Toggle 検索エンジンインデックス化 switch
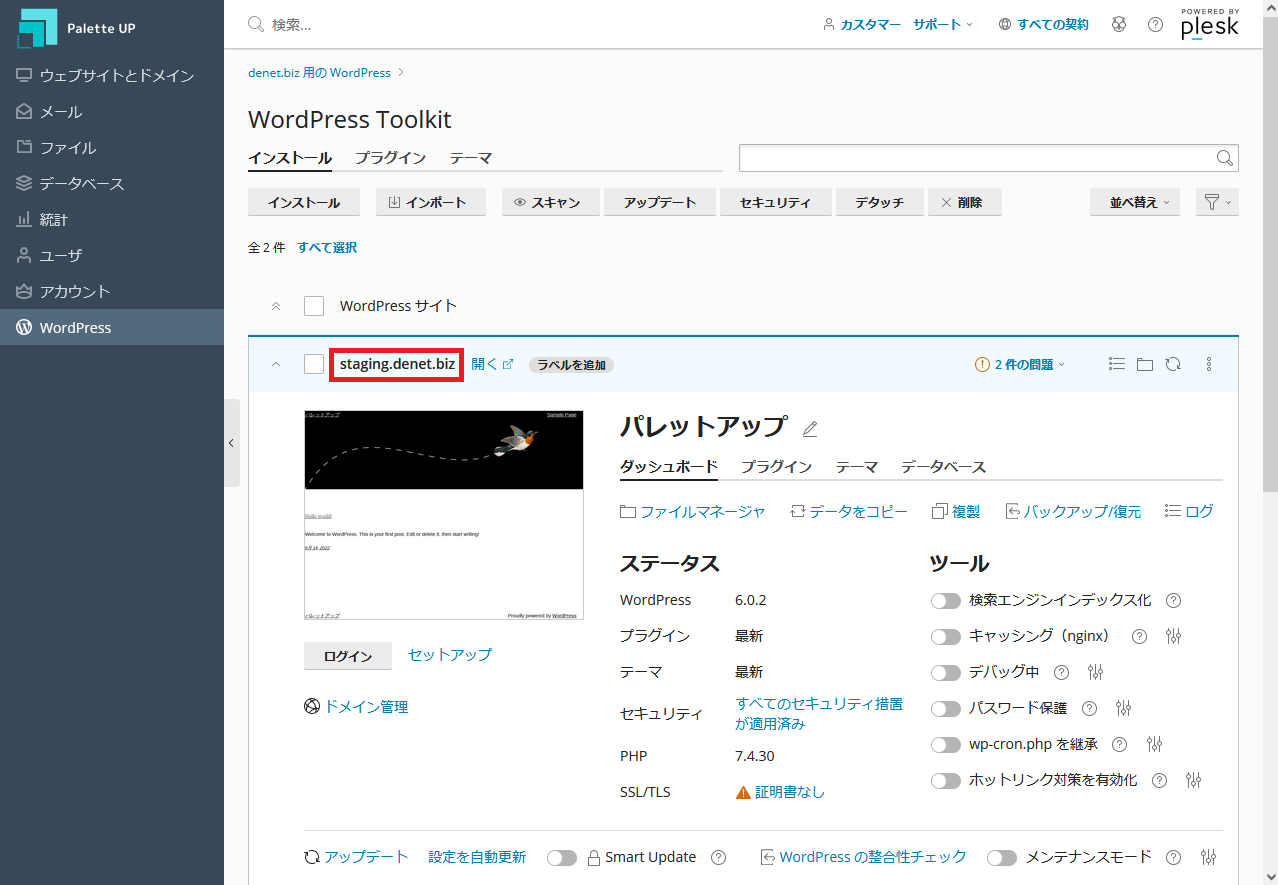The image size is (1278, 885). [x=945, y=601]
